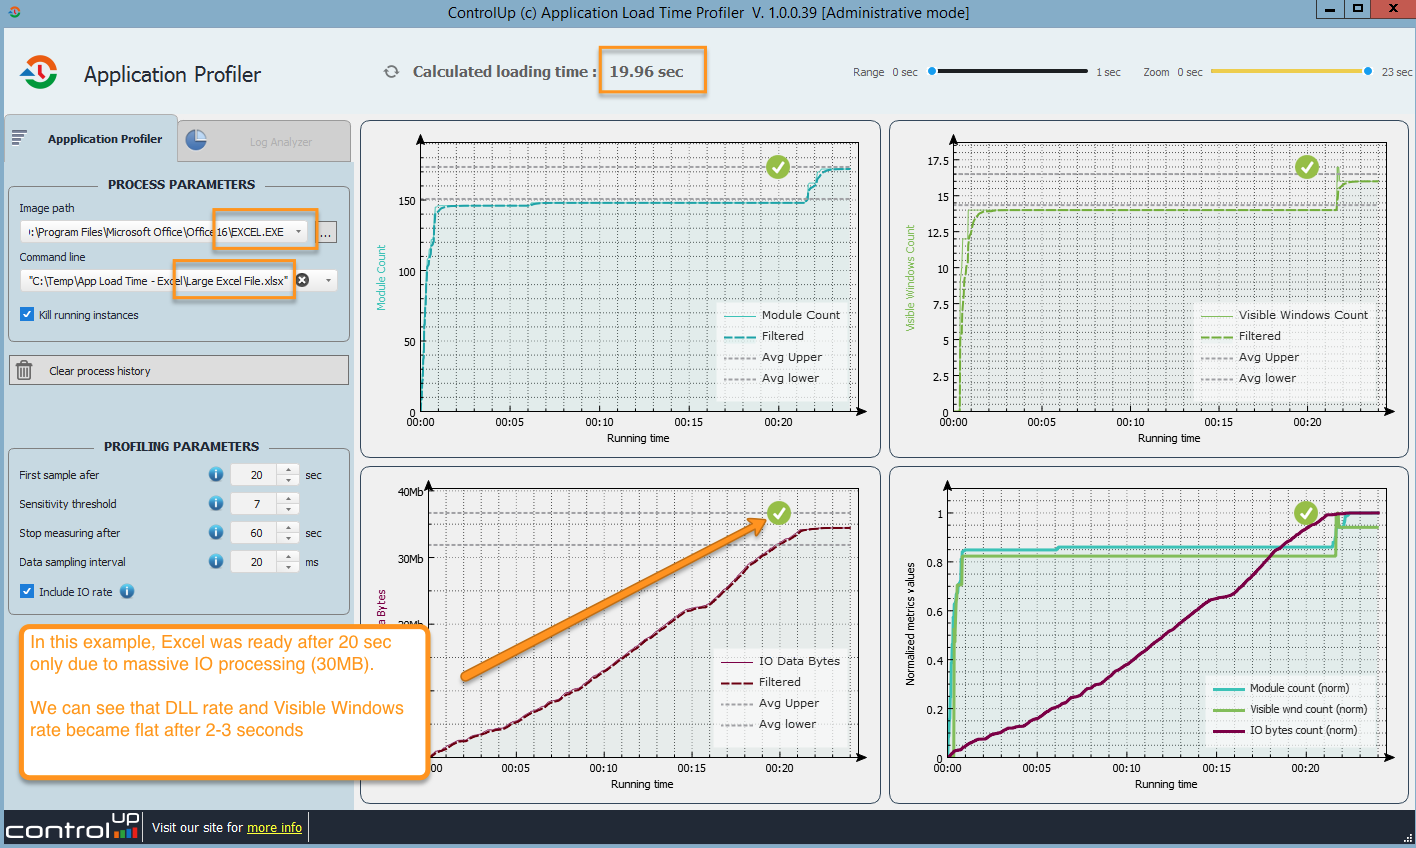Increase the First sample after spinner value
Viewport: 1416px width, 848px height.
[x=289, y=470]
